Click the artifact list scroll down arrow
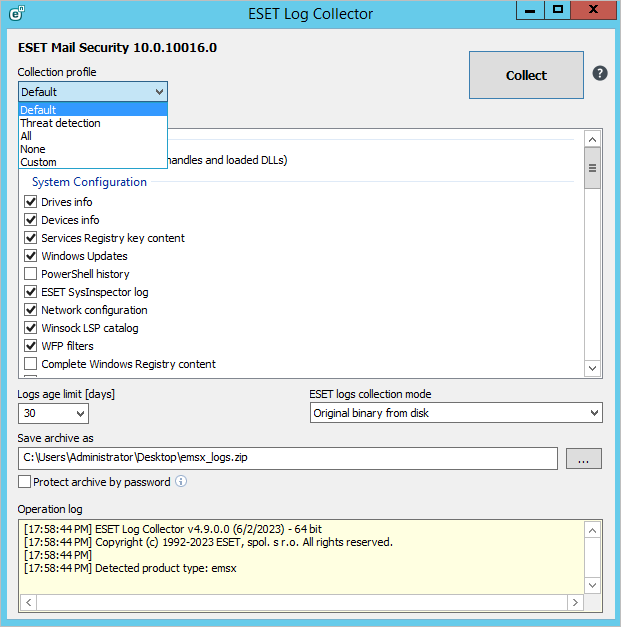 tap(592, 369)
